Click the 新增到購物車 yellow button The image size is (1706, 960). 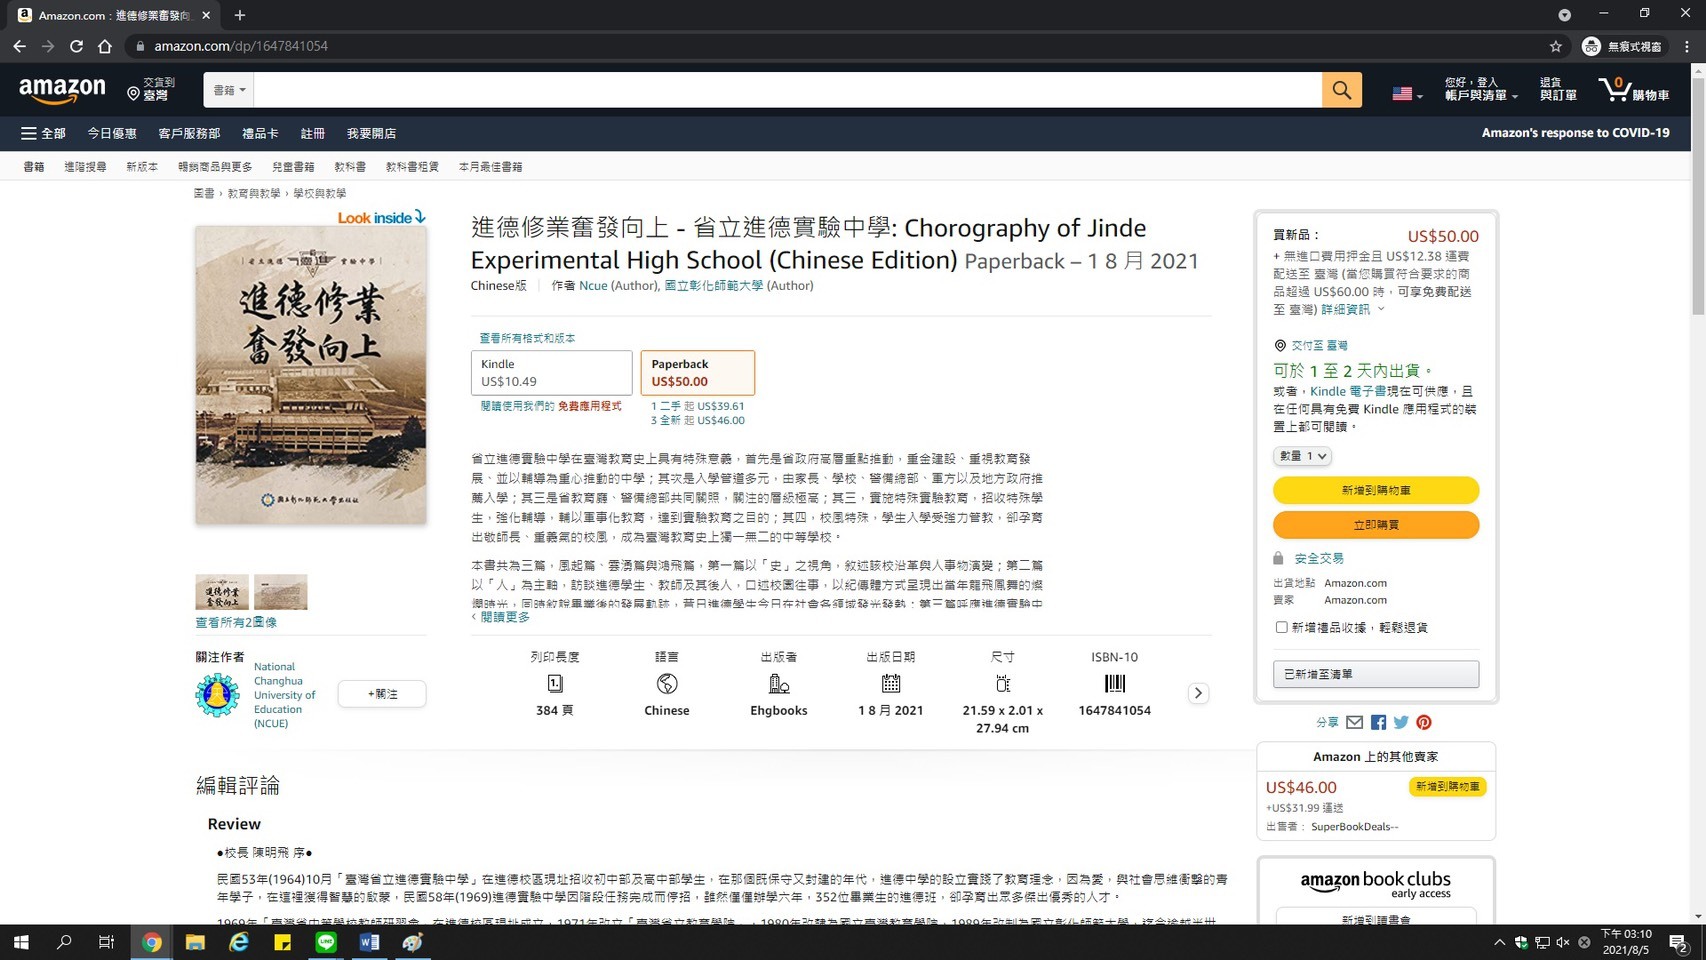click(x=1376, y=490)
